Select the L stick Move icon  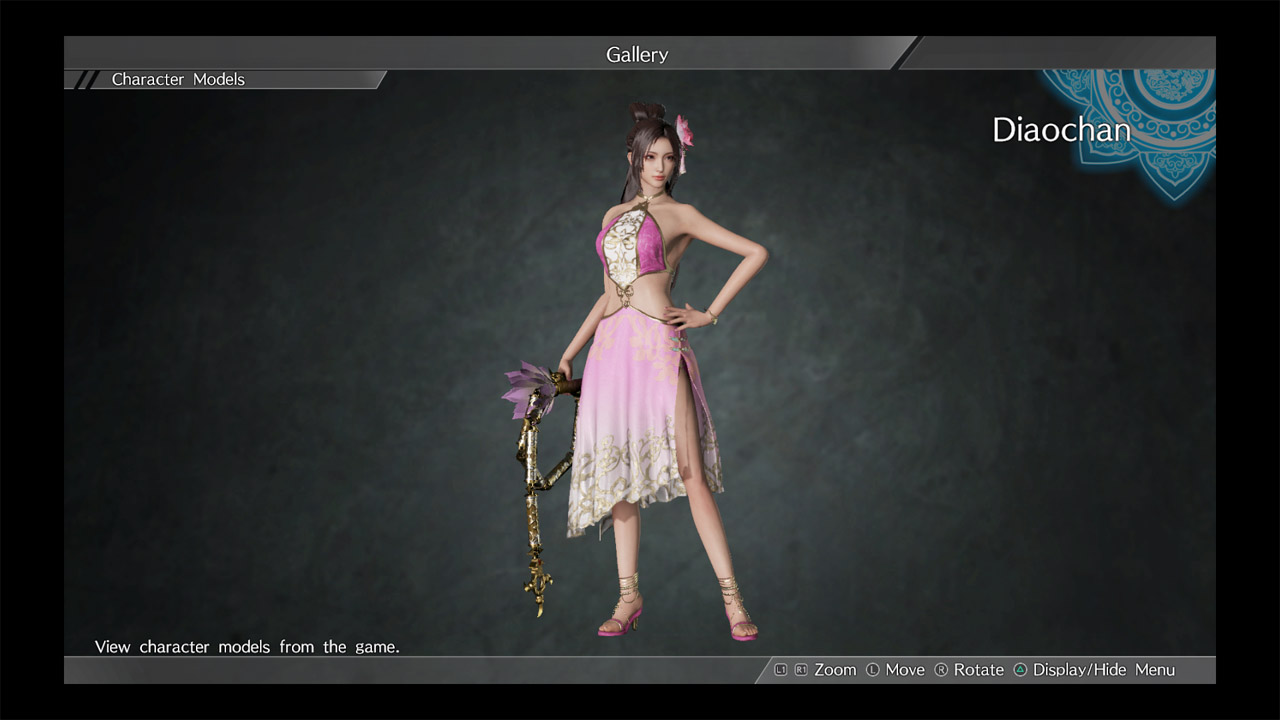point(873,669)
